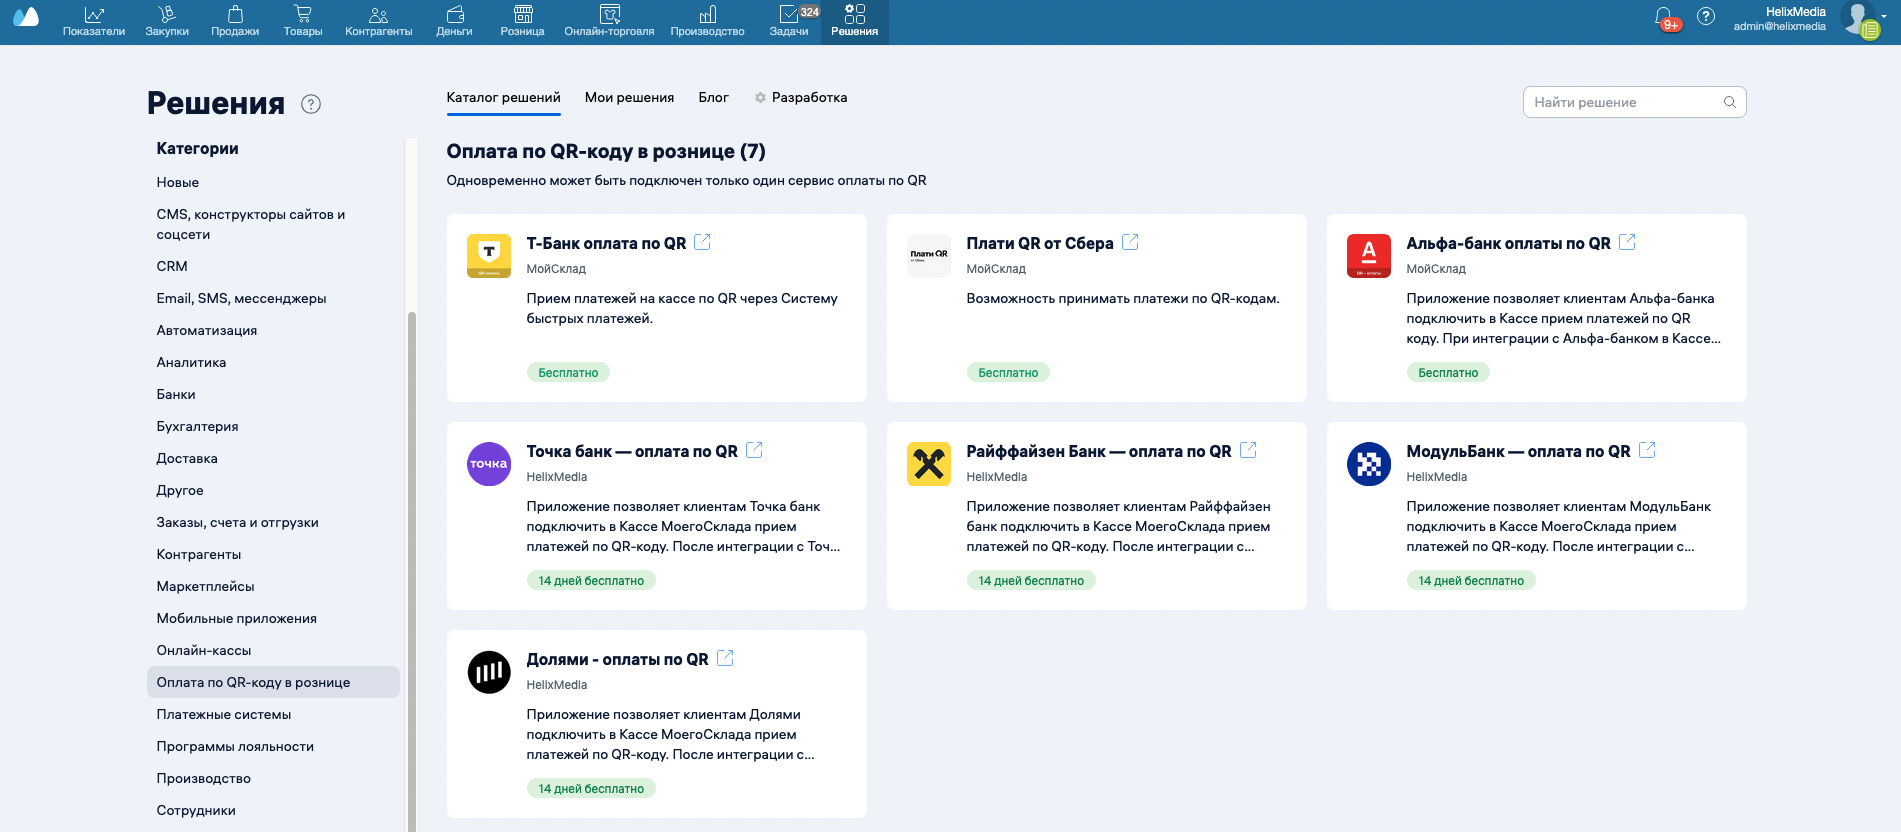Open МодульБанк external link icon
Image resolution: width=1901 pixels, height=832 pixels.
(1647, 450)
